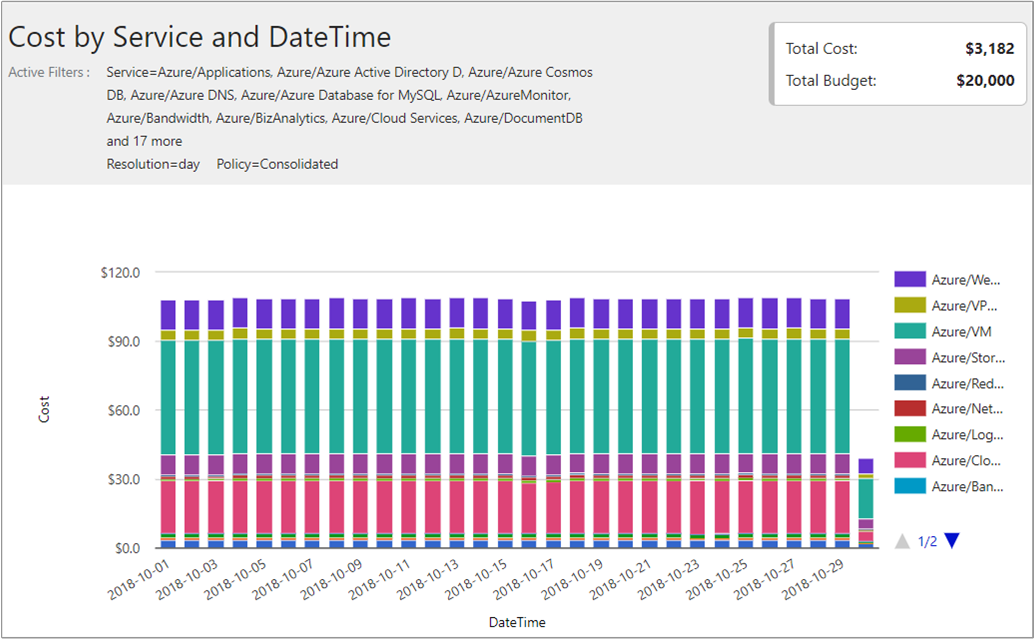The height and width of the screenshot is (639, 1035).
Task: Click the Total Cost value $3,182
Action: pyautogui.click(x=989, y=48)
